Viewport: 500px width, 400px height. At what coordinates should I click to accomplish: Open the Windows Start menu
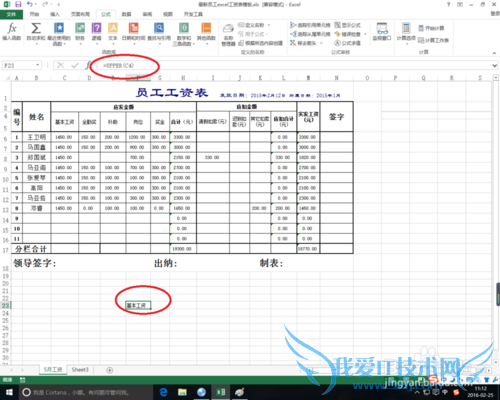(x=9, y=392)
